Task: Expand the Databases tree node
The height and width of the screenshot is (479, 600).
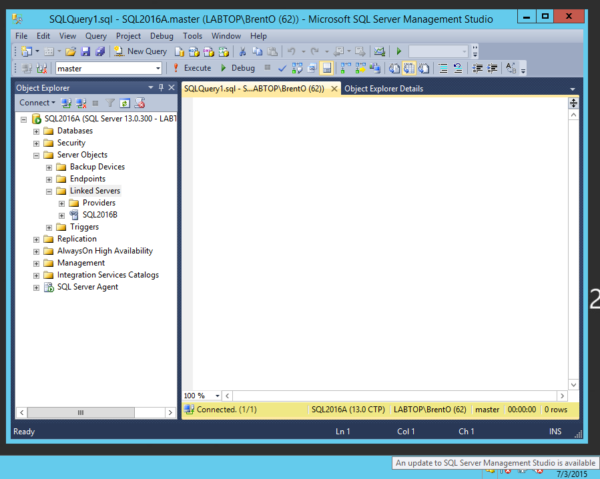Action: 37,131
